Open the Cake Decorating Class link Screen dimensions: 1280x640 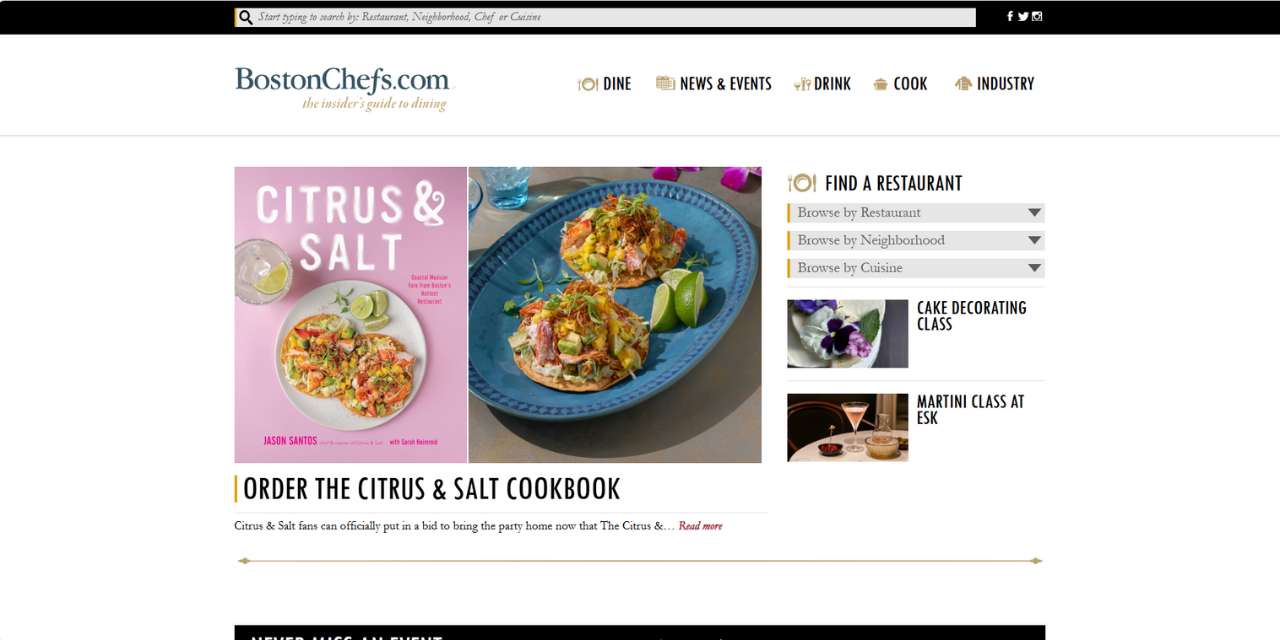pyautogui.click(x=971, y=316)
